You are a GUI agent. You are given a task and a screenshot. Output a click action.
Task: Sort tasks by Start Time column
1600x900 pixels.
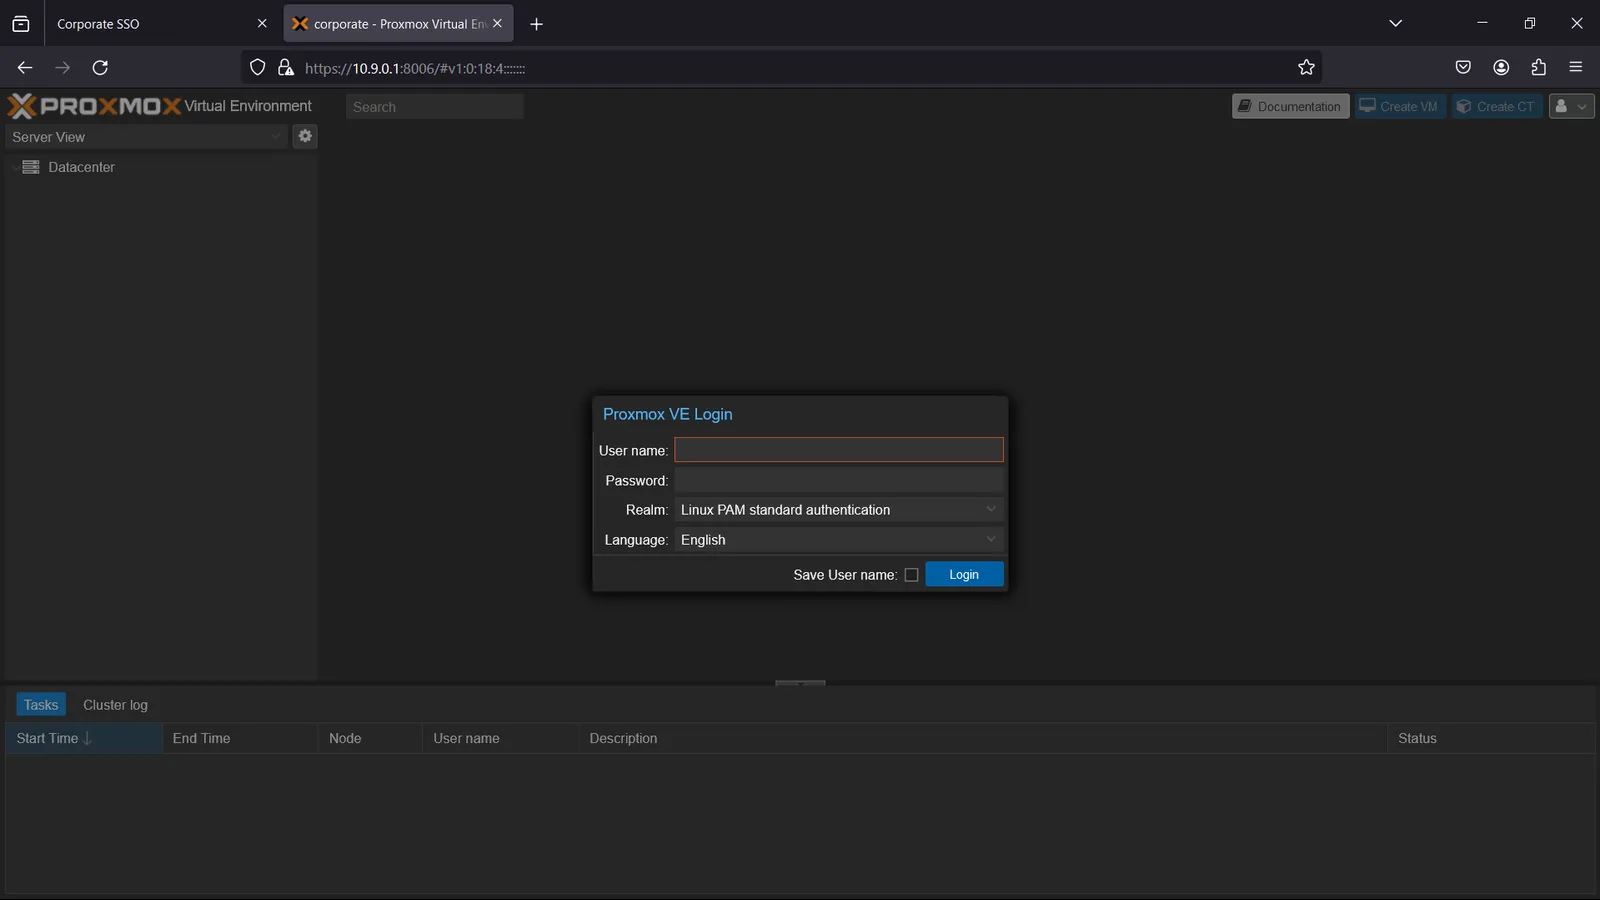pos(84,738)
